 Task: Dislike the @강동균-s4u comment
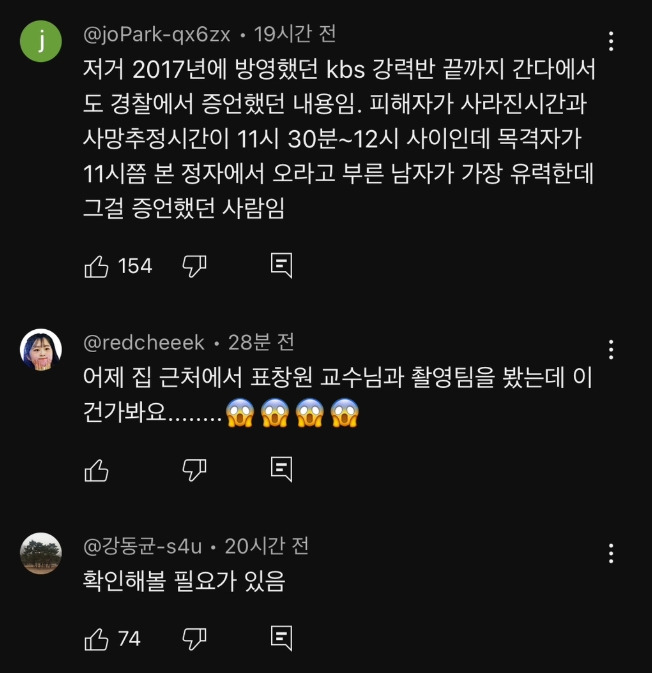click(x=194, y=639)
